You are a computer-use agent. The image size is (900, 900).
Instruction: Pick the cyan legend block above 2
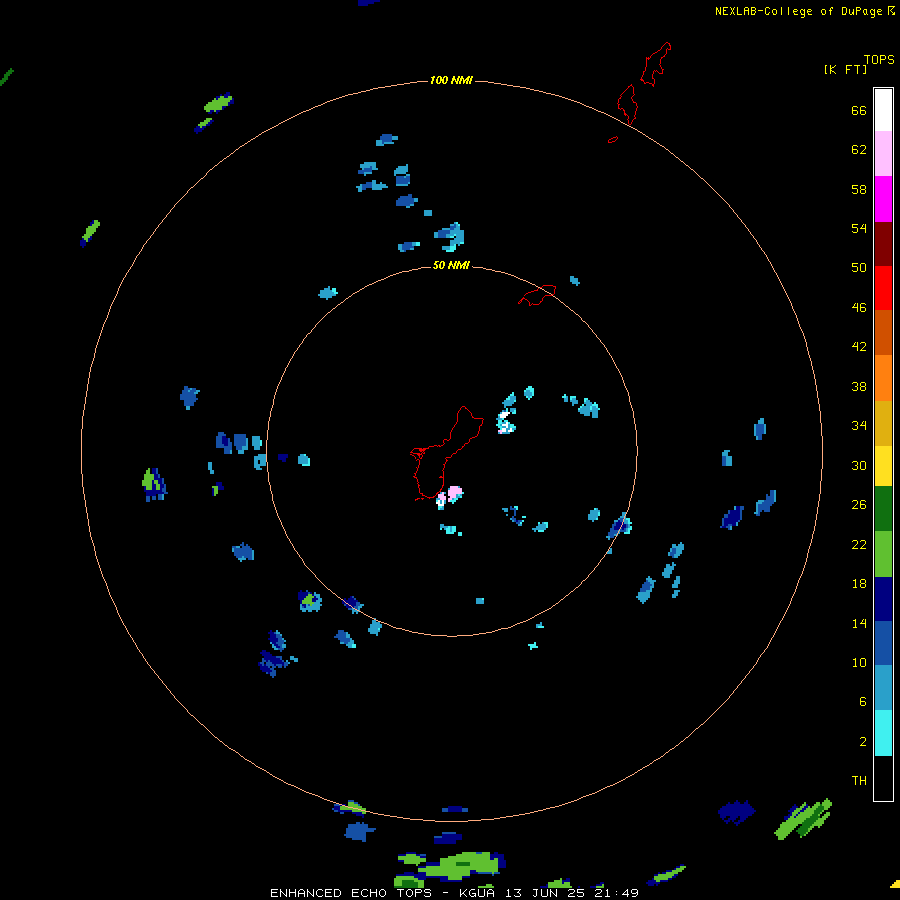883,733
